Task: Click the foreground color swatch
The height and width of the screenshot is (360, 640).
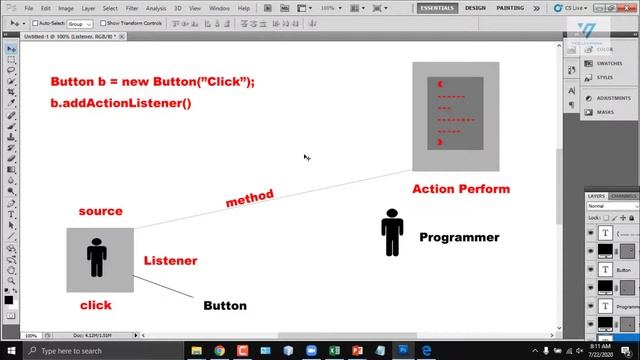Action: (9, 300)
